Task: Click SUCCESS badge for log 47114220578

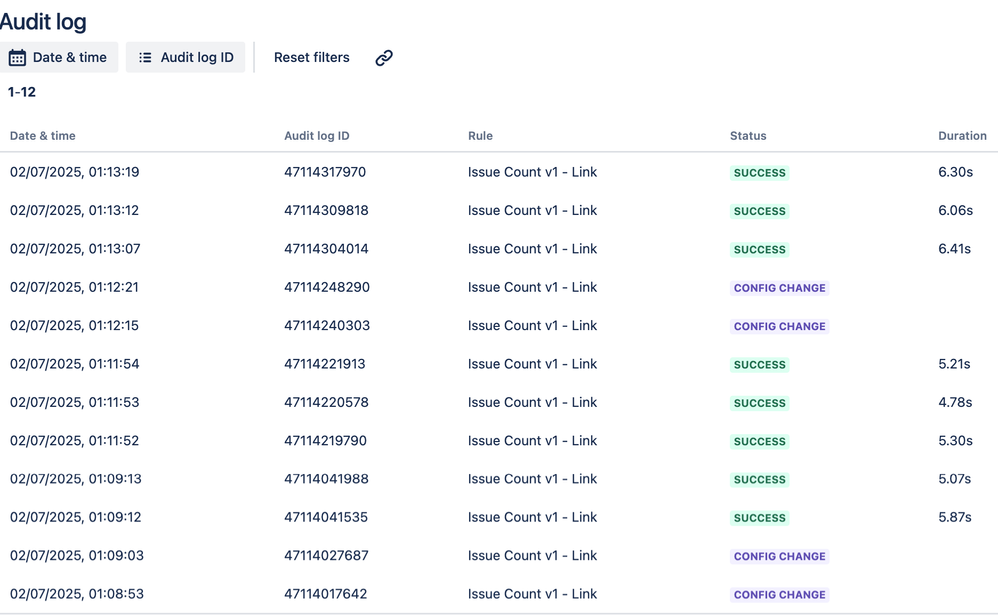Action: [x=759, y=403]
